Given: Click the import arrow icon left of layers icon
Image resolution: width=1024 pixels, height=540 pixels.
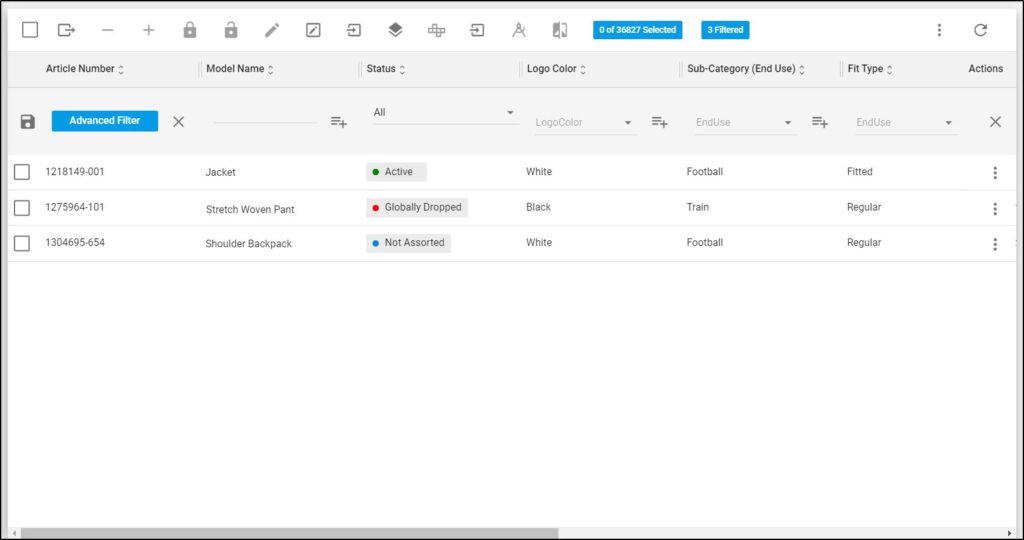Looking at the screenshot, I should tap(354, 30).
